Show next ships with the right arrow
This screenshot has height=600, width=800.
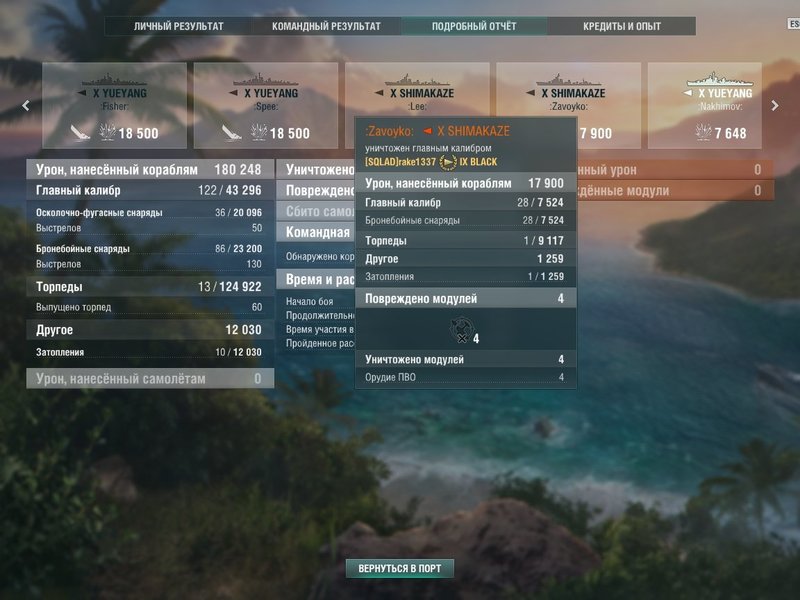[x=775, y=106]
